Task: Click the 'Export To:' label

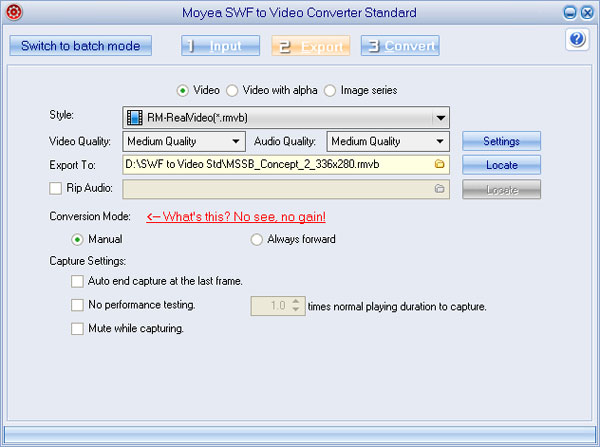Action: tap(72, 165)
